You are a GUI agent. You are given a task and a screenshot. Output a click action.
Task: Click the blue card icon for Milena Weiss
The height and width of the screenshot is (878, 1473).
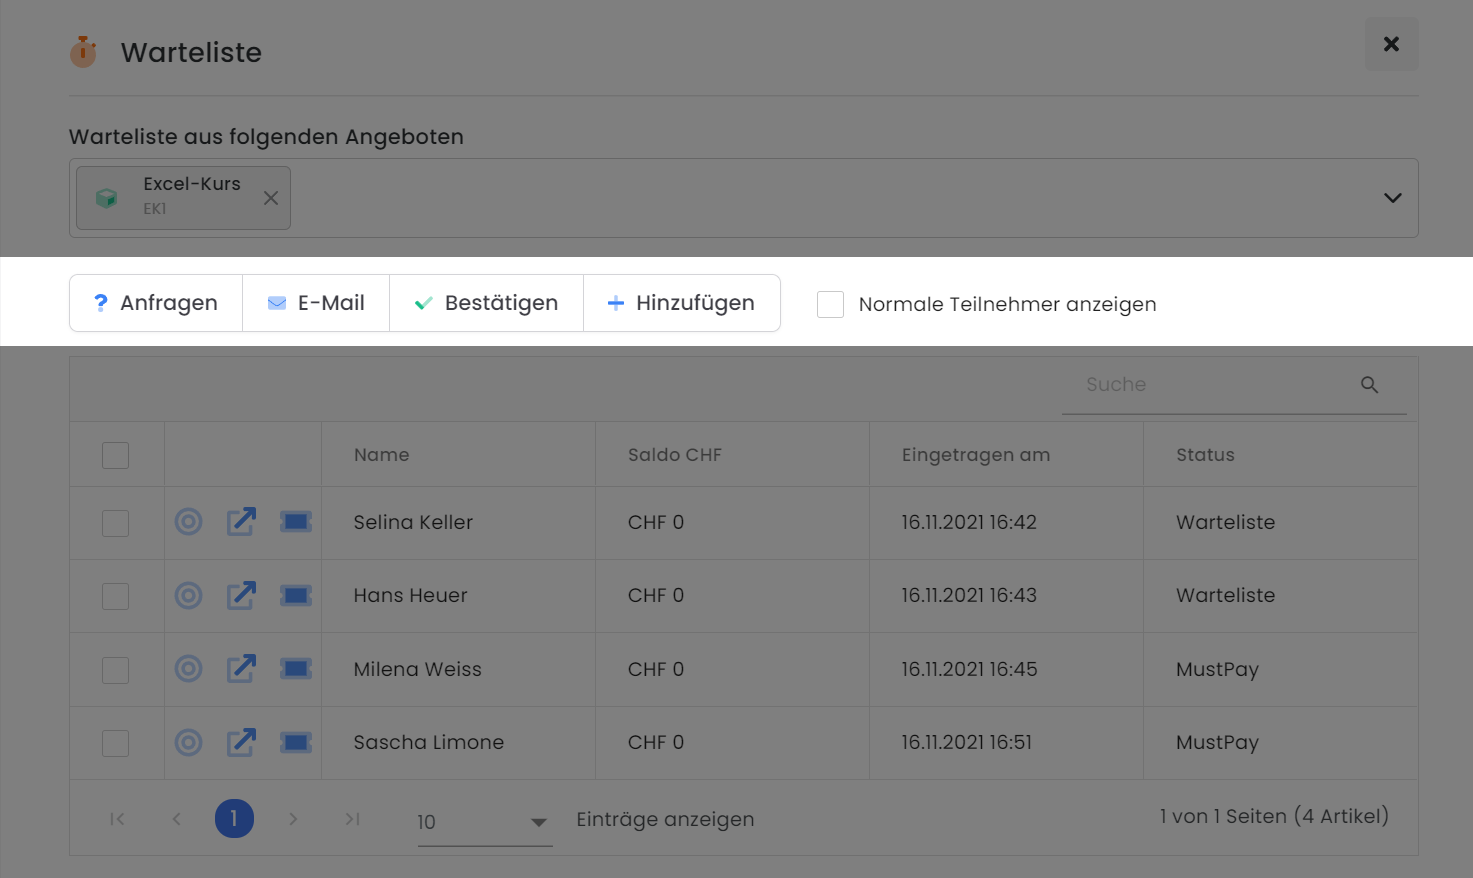pyautogui.click(x=295, y=669)
